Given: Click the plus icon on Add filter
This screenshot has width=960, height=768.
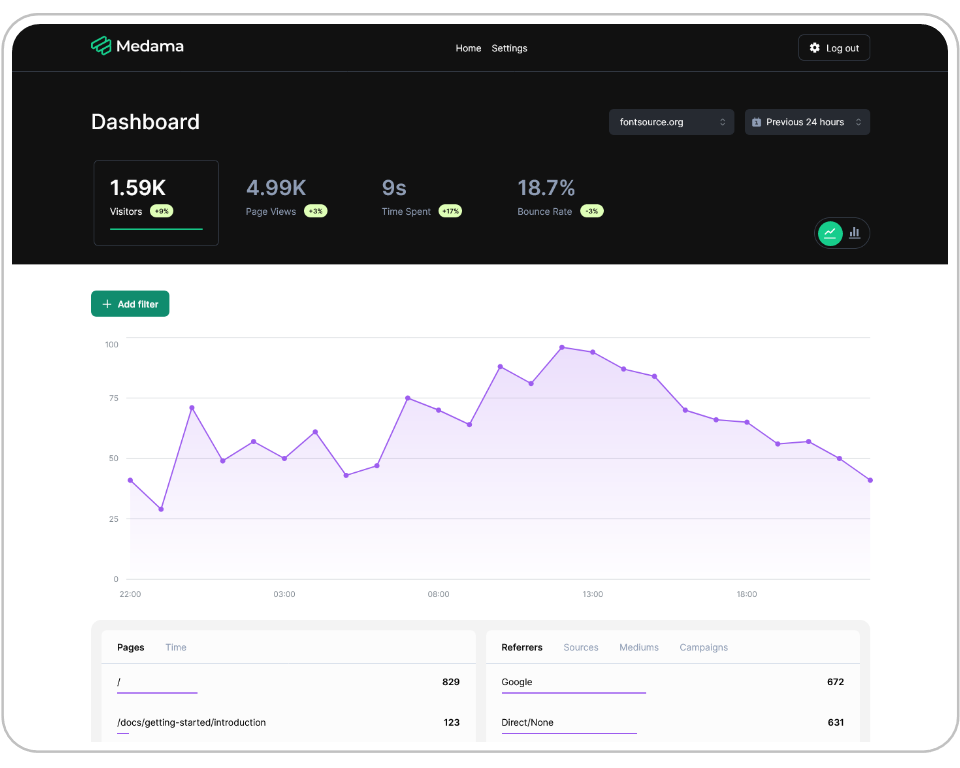Looking at the screenshot, I should 108,303.
